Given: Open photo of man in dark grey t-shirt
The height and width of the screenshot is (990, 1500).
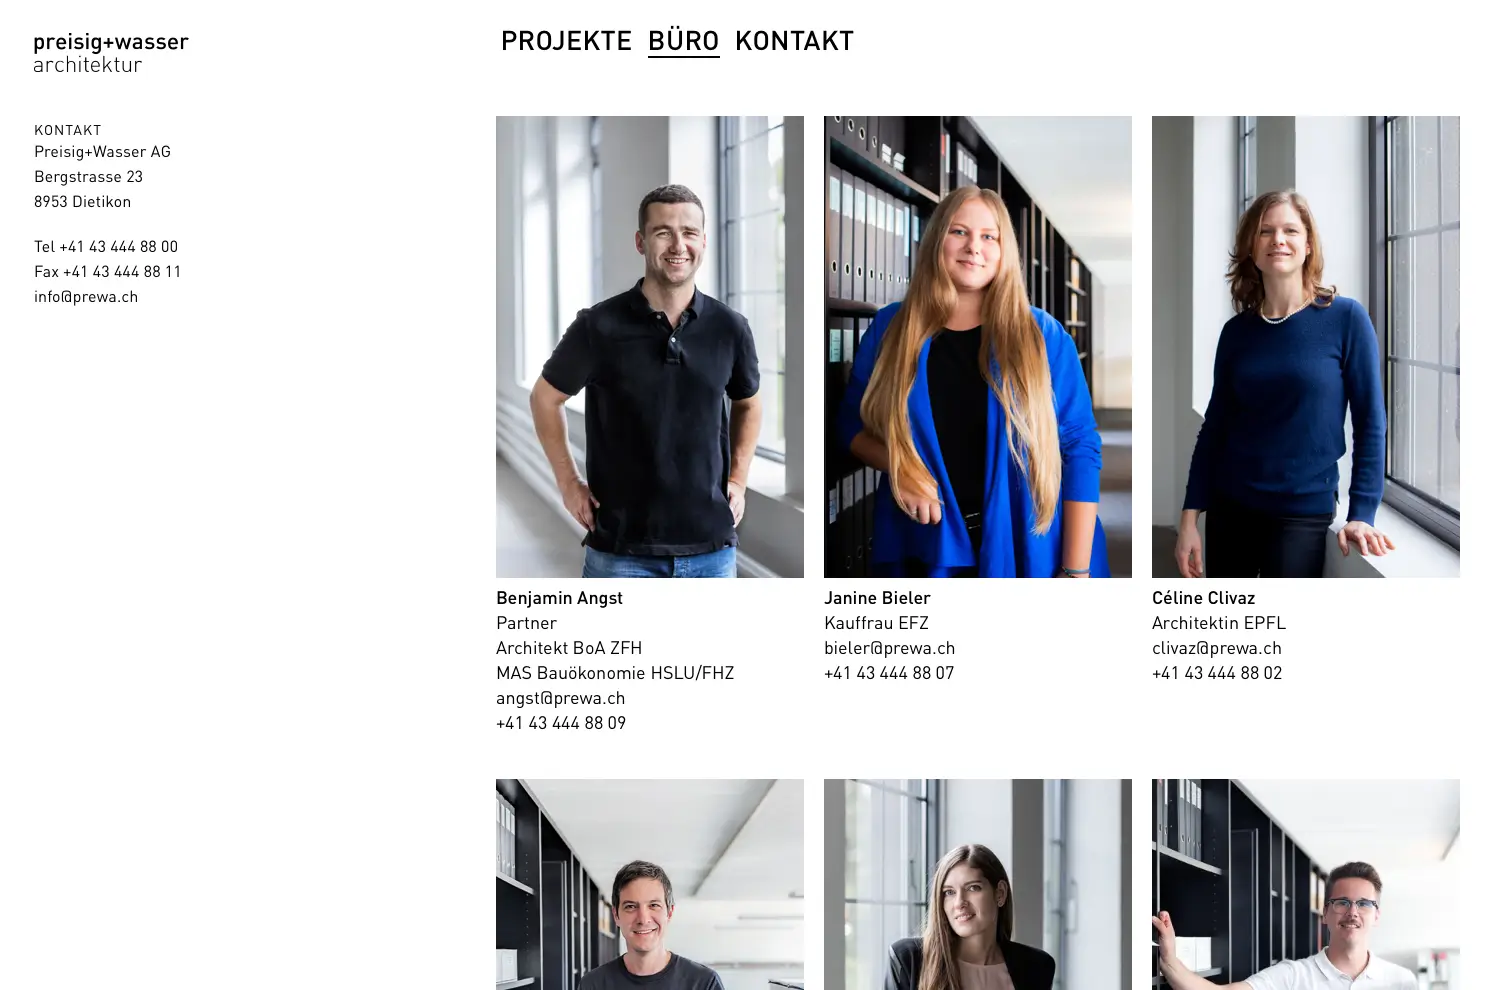Looking at the screenshot, I should pyautogui.click(x=650, y=884).
